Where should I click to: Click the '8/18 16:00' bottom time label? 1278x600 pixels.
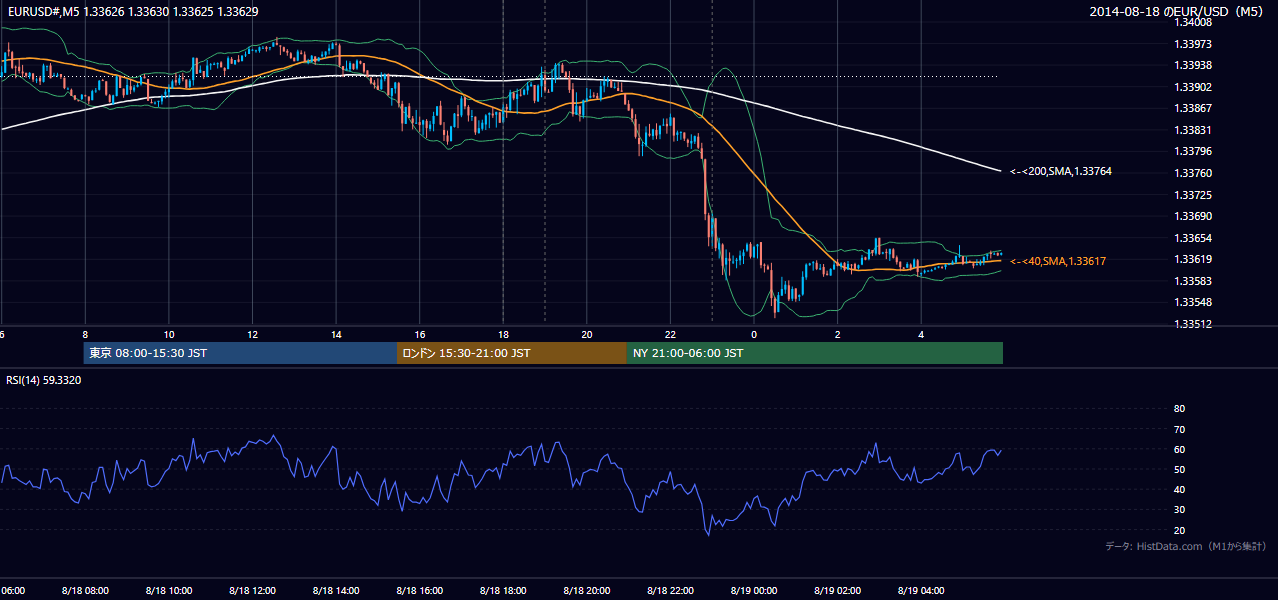(x=420, y=590)
